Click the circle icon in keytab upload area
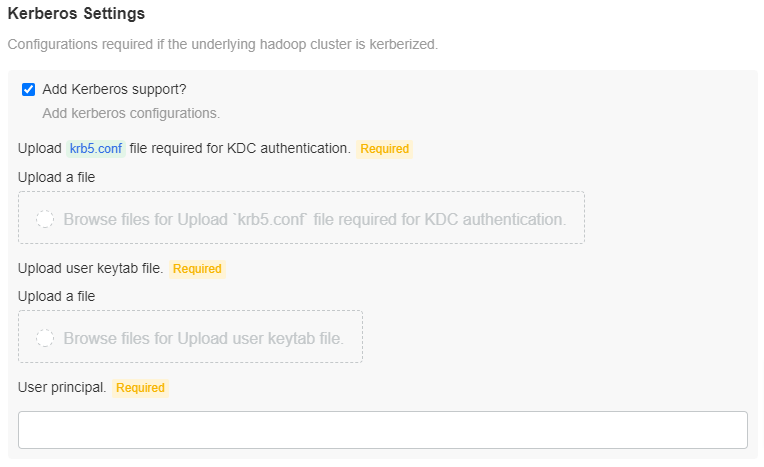Viewport: 764px width, 467px height. click(45, 338)
